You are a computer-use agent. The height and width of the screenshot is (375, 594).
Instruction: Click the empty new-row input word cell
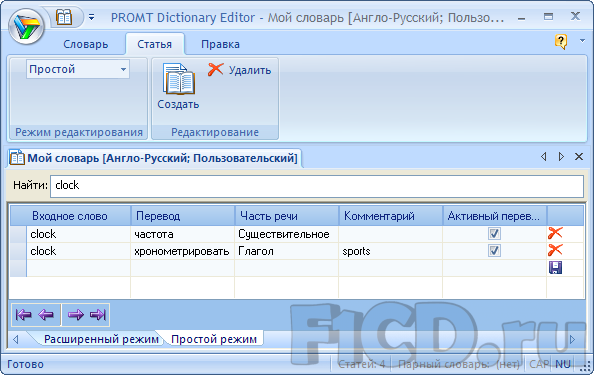point(78,268)
